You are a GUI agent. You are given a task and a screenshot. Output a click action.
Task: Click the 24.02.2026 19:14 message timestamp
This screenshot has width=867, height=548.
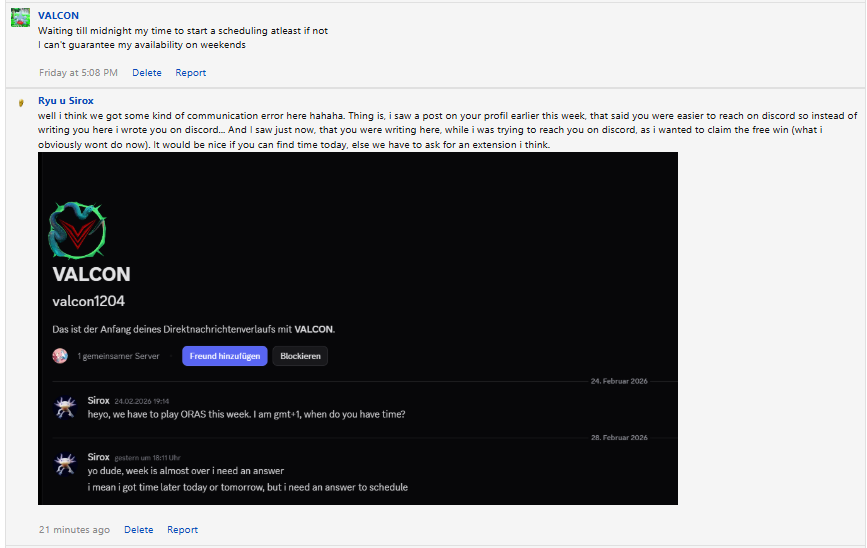click(x=142, y=401)
